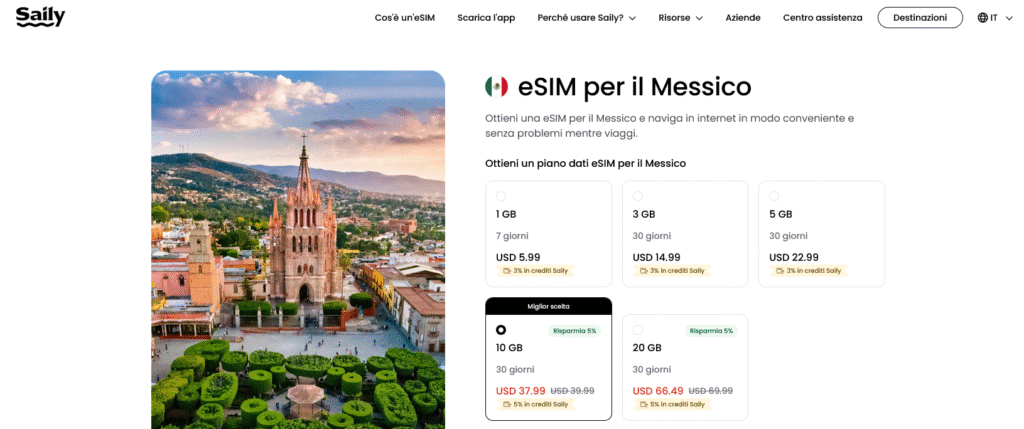The image size is (1024, 429).
Task: Expand the Perché usare Saily? menu
Action: tap(586, 18)
